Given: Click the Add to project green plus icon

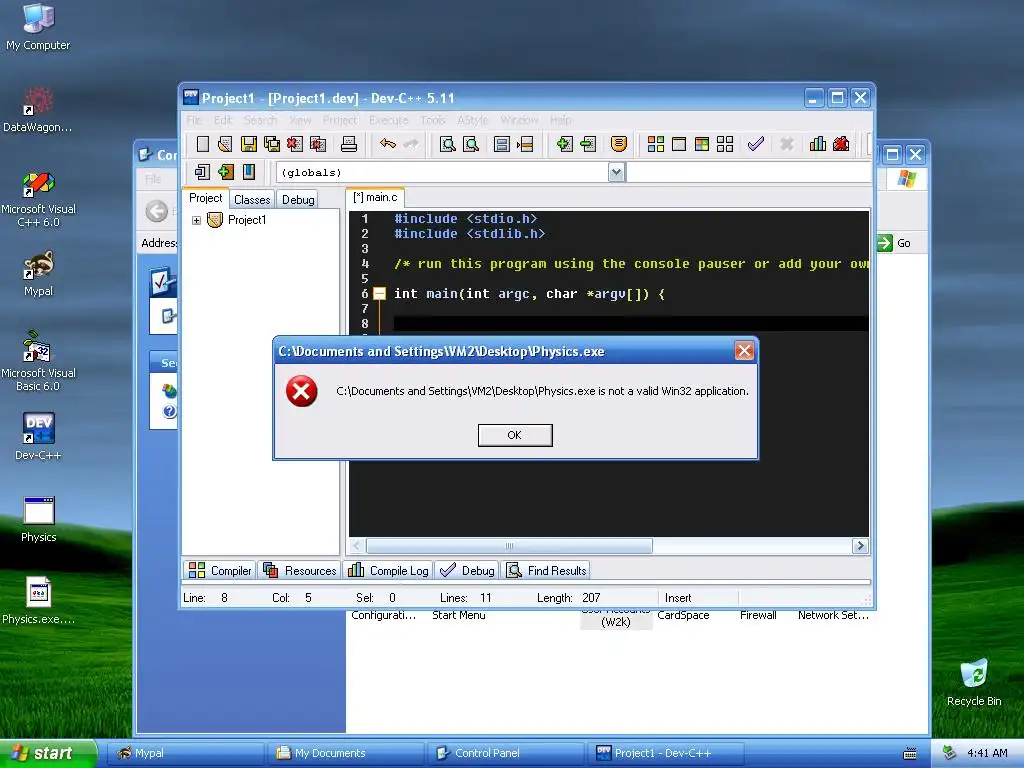Looking at the screenshot, I should (x=564, y=144).
